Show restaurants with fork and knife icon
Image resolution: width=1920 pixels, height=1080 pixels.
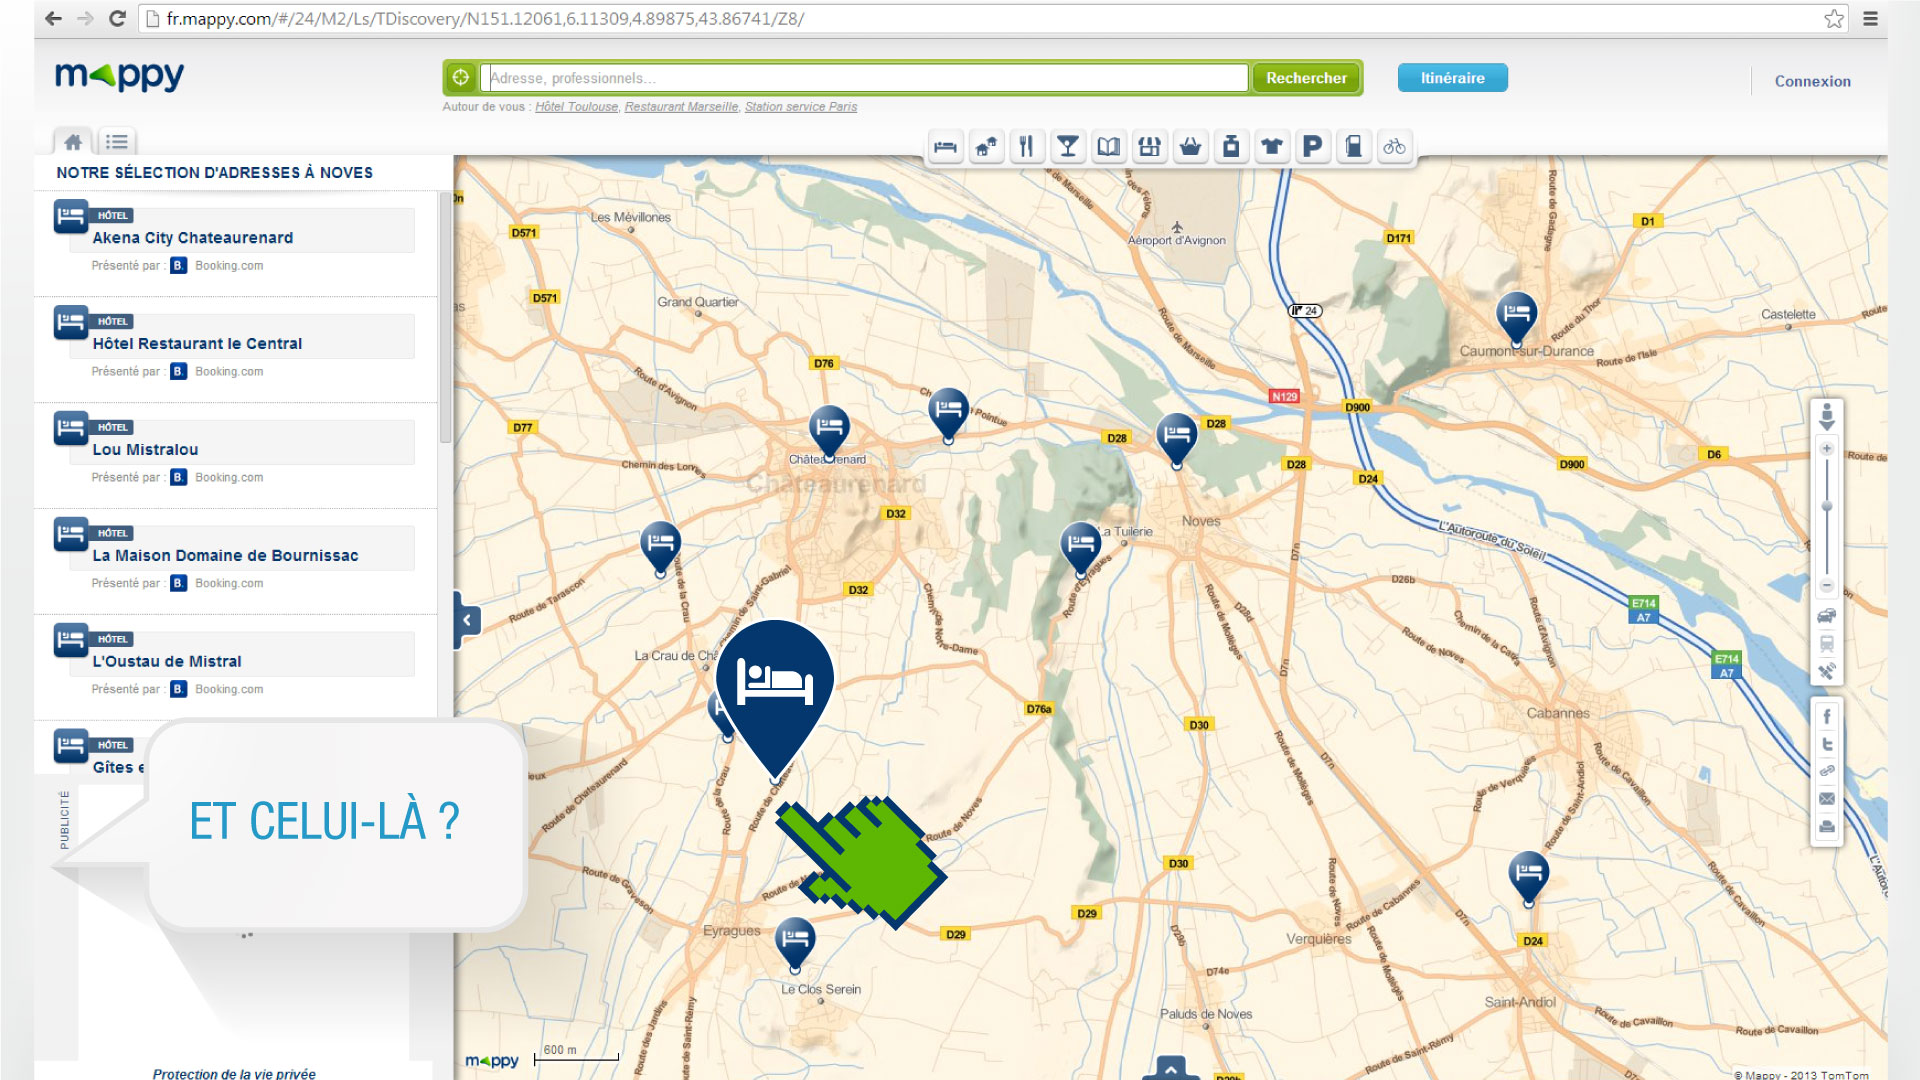click(x=1026, y=147)
